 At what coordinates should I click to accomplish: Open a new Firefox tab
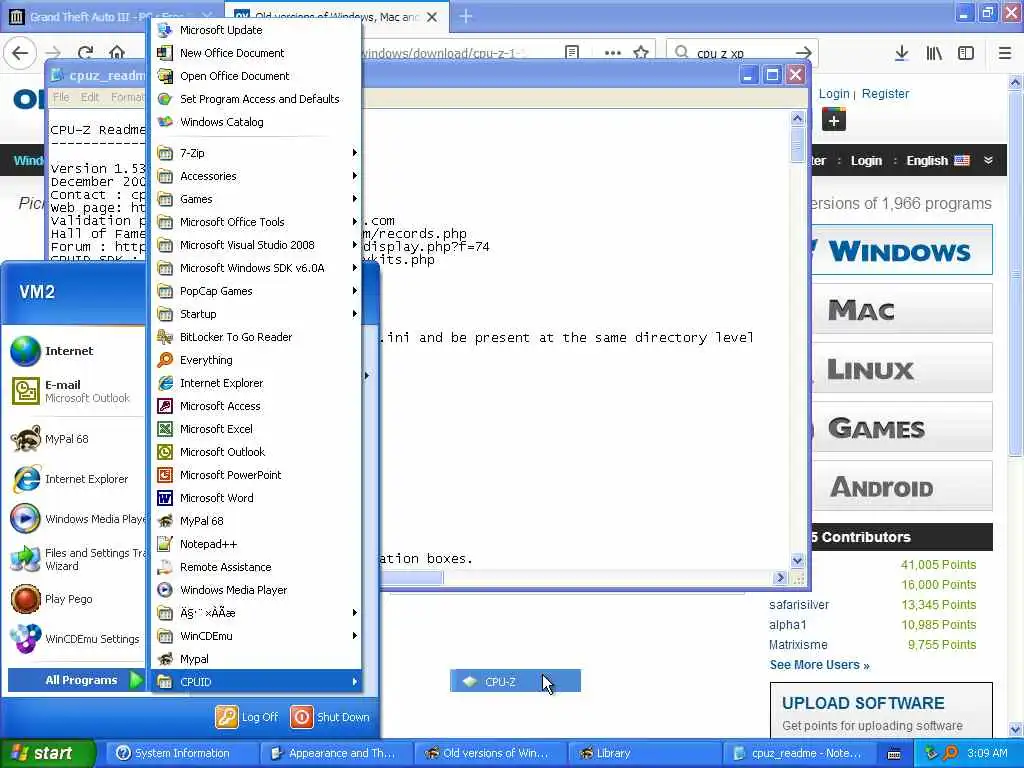(466, 16)
